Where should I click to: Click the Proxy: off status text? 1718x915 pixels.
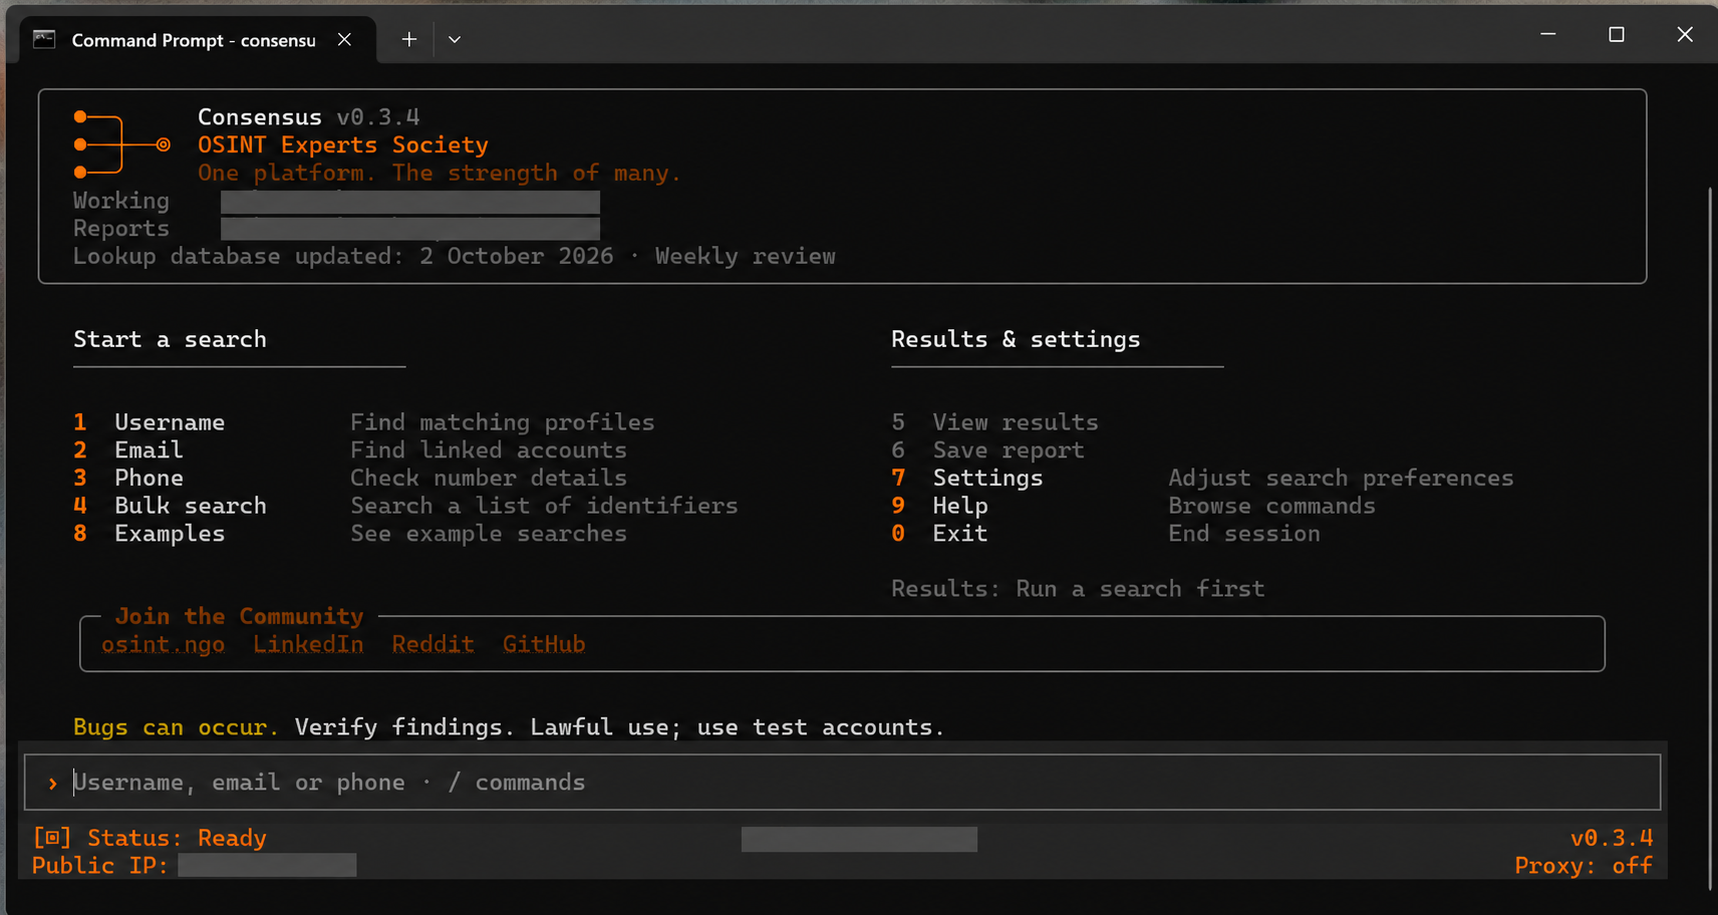point(1584,866)
